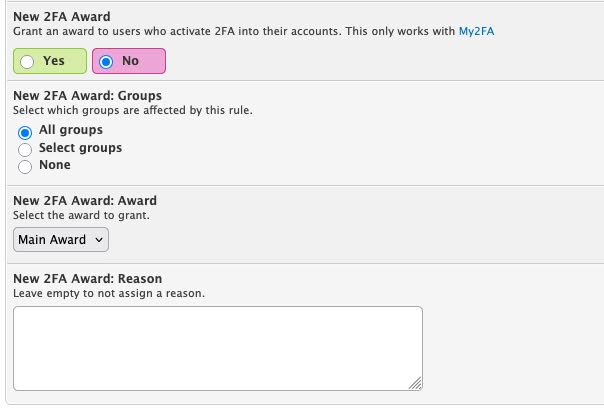Choose the All groups radio button
This screenshot has width=604, height=419.
point(25,132)
